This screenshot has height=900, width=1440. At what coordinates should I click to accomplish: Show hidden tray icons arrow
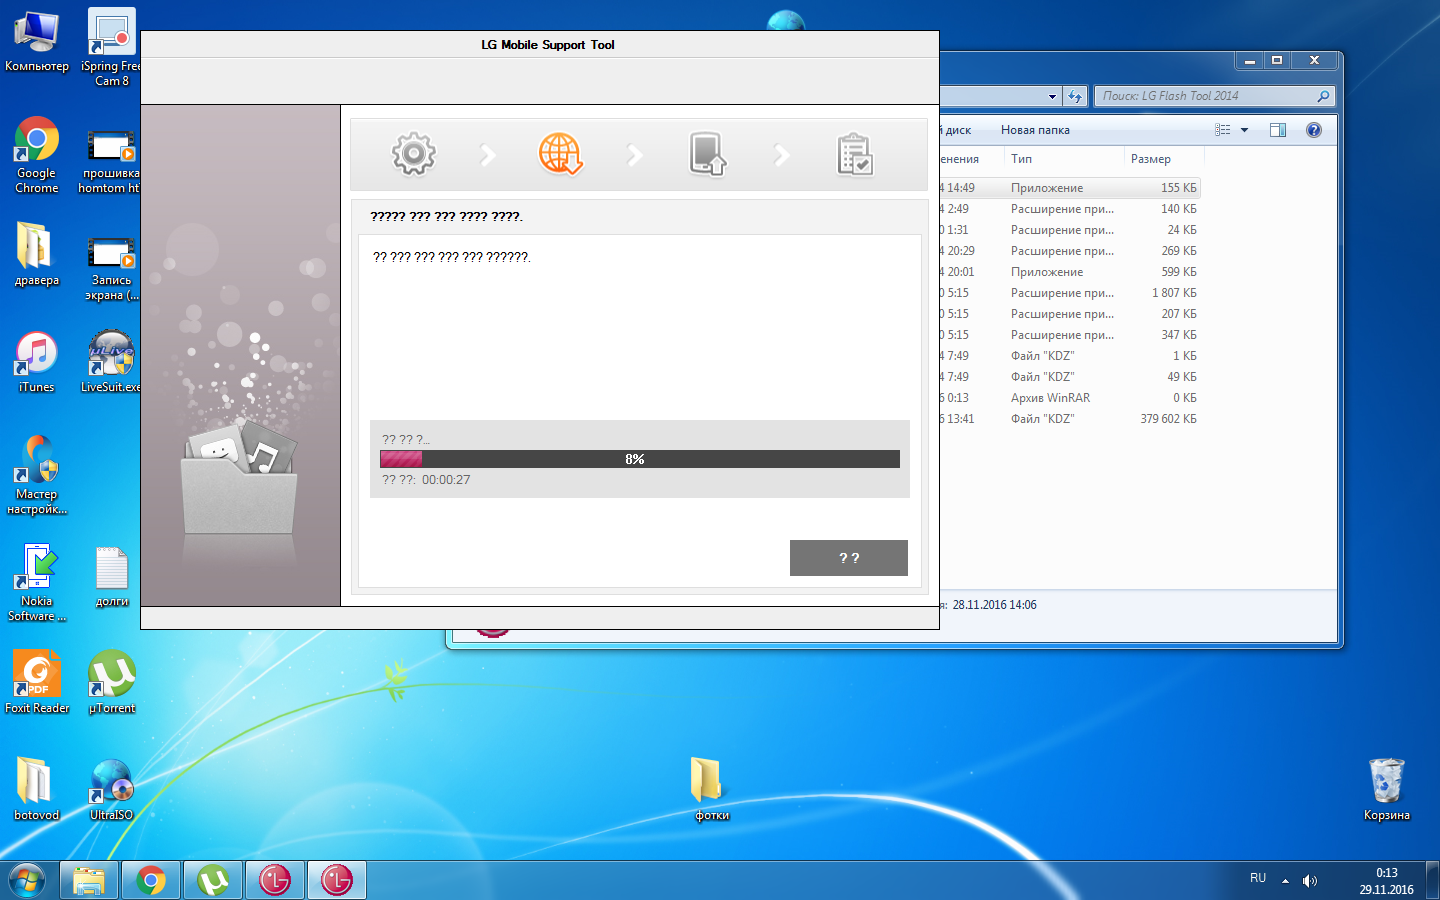click(x=1285, y=881)
